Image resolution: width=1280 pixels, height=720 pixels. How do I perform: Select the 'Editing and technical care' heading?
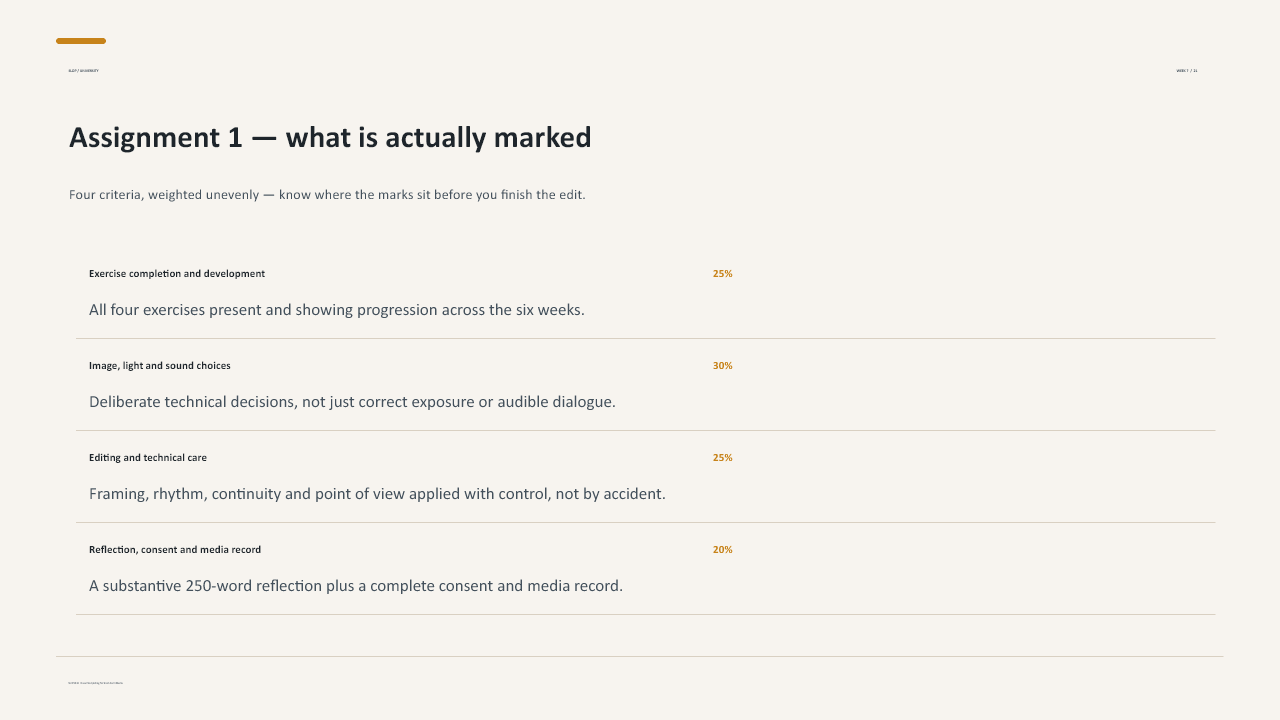coord(148,457)
